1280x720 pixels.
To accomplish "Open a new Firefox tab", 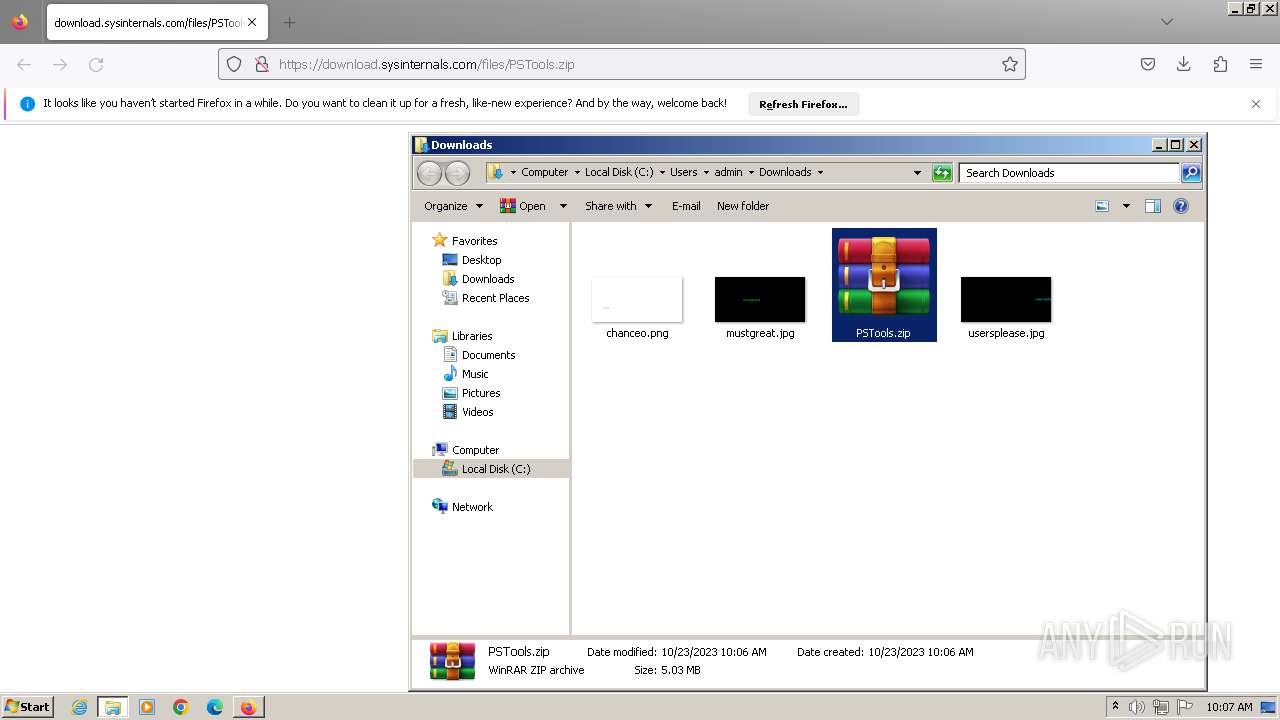I will [x=289, y=22].
